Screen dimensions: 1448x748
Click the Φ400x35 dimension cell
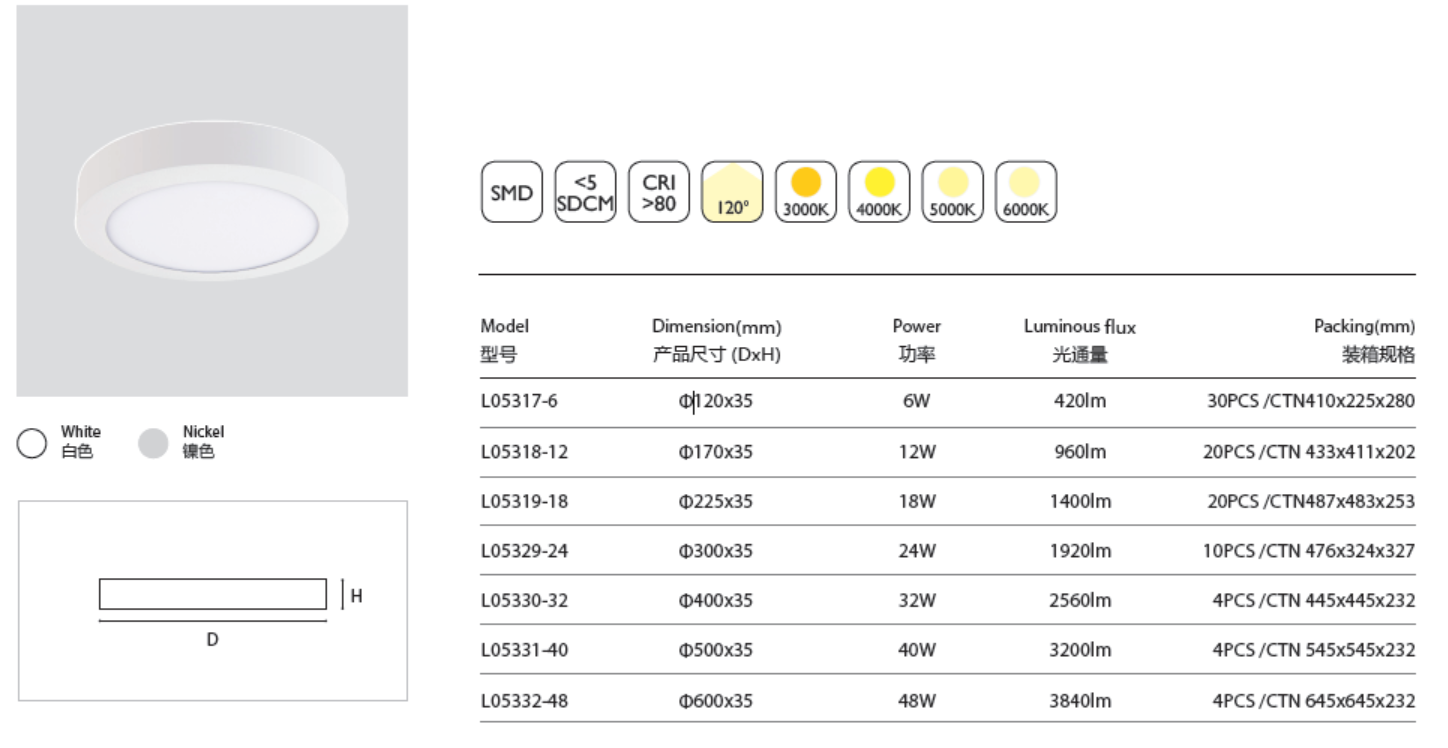pos(716,601)
